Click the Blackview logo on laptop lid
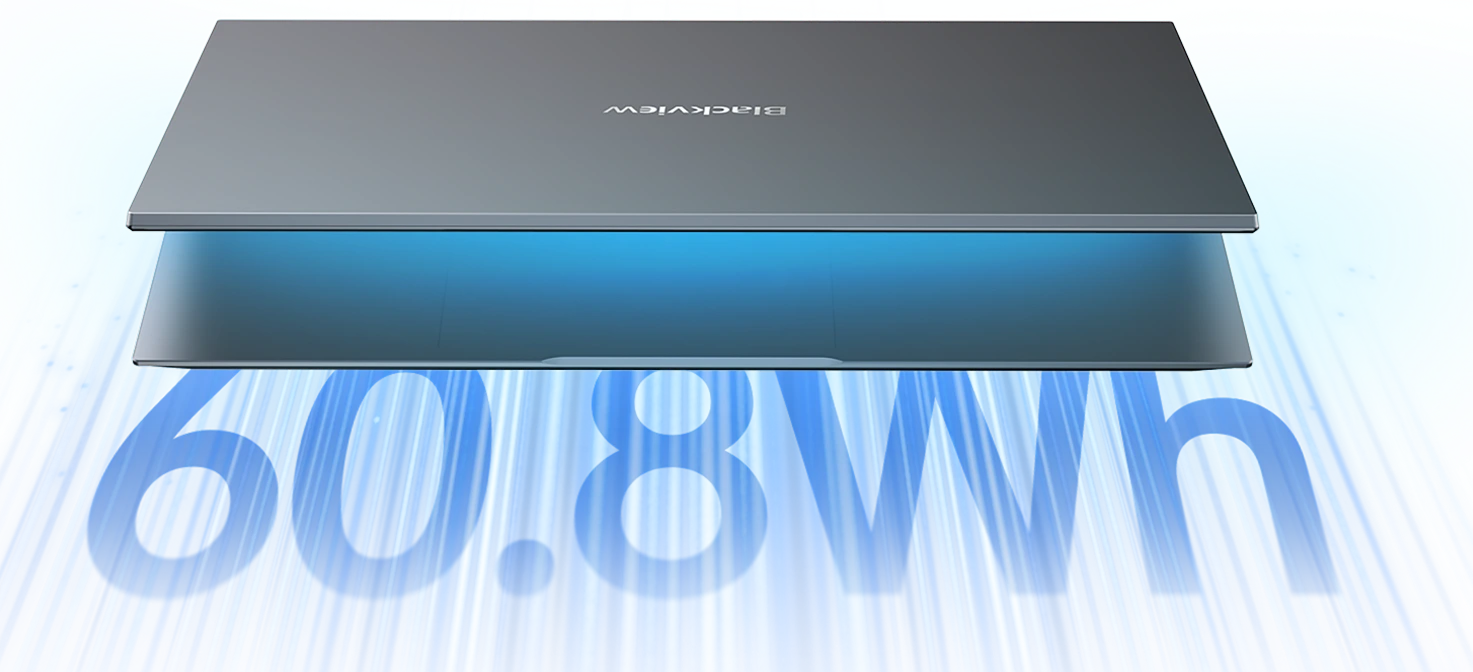 click(x=694, y=109)
